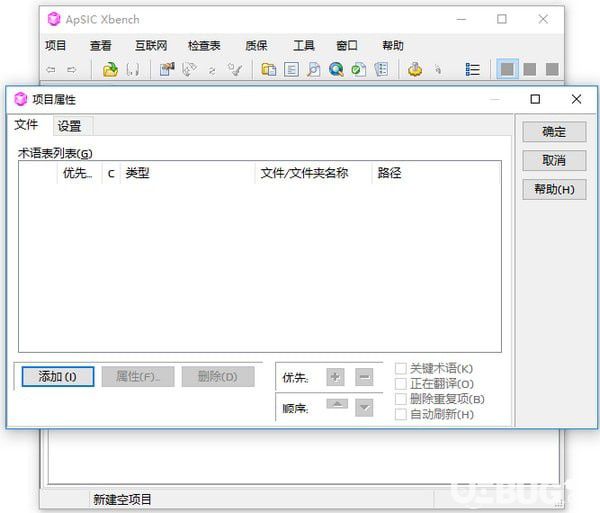Viewport: 600px width, 513px height.
Task: Click the 属性(F) button
Action: tap(138, 377)
